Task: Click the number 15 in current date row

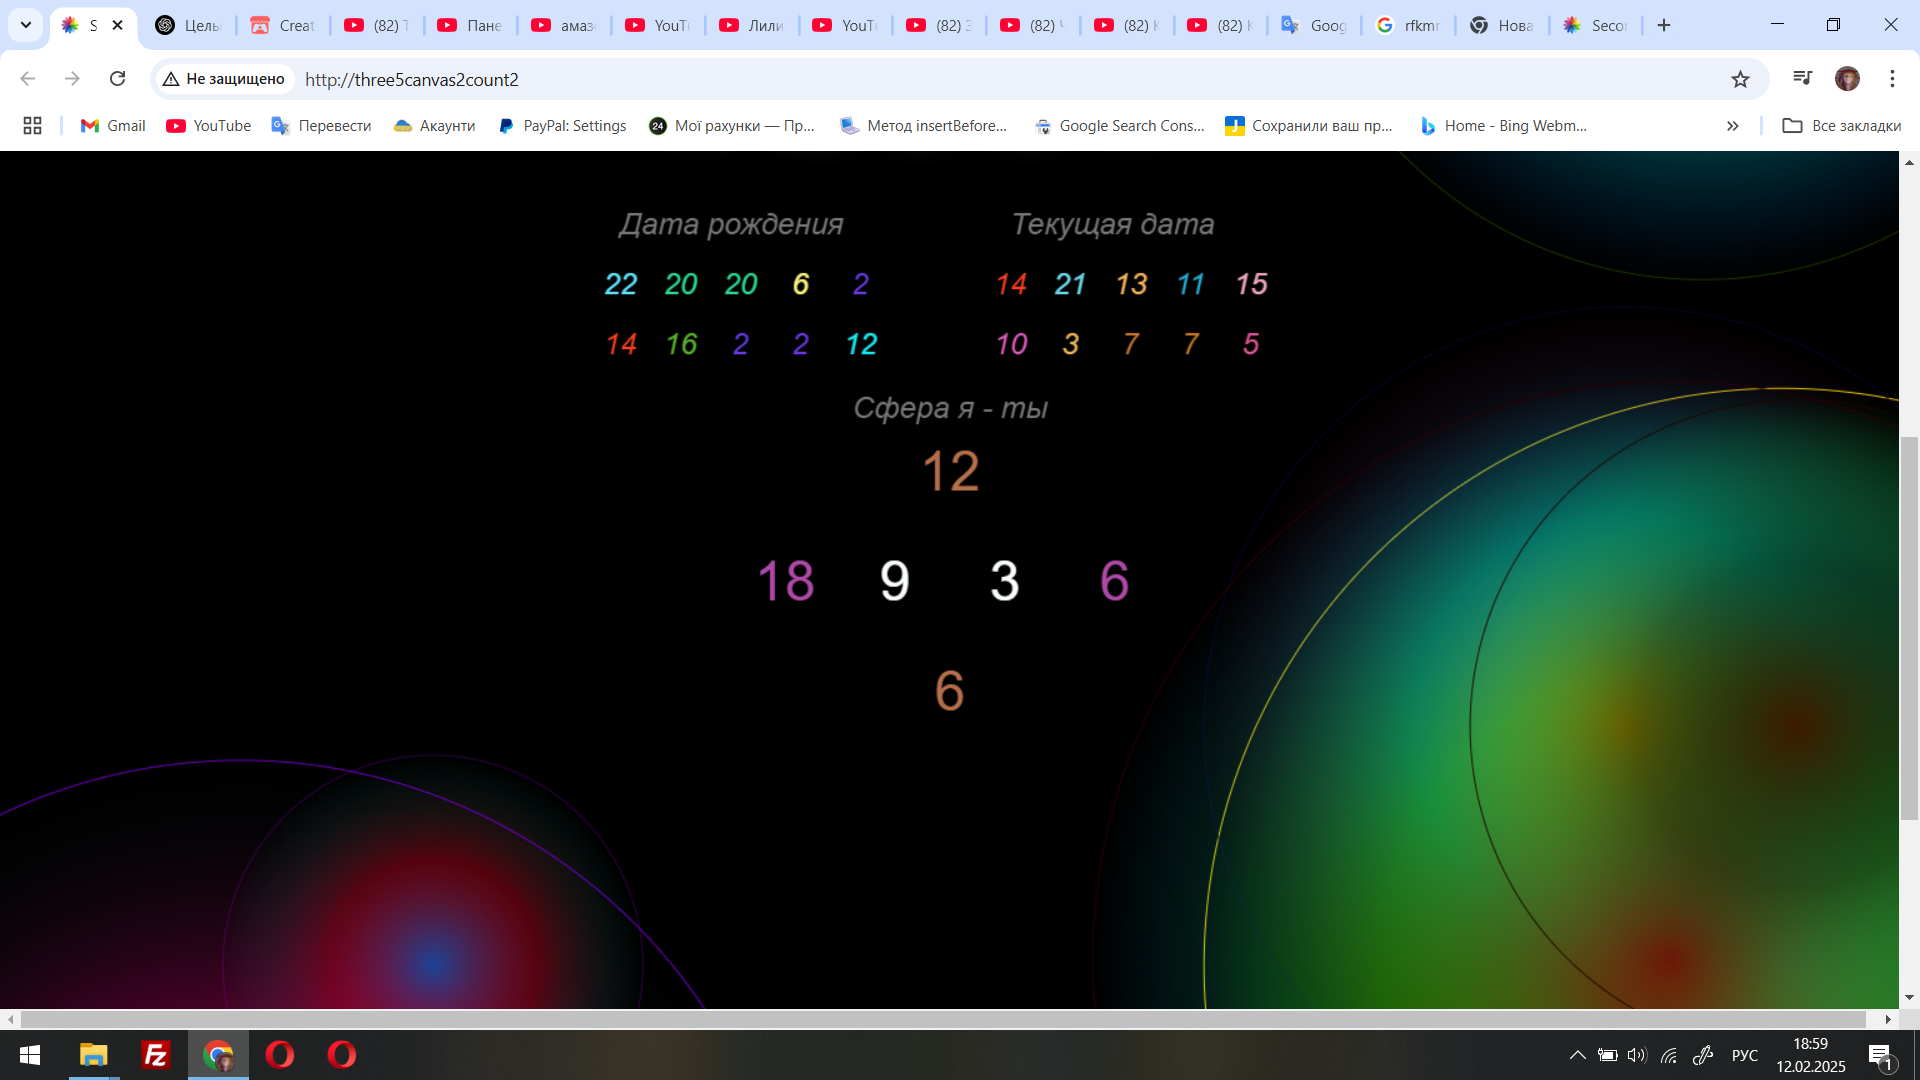Action: 1251,284
